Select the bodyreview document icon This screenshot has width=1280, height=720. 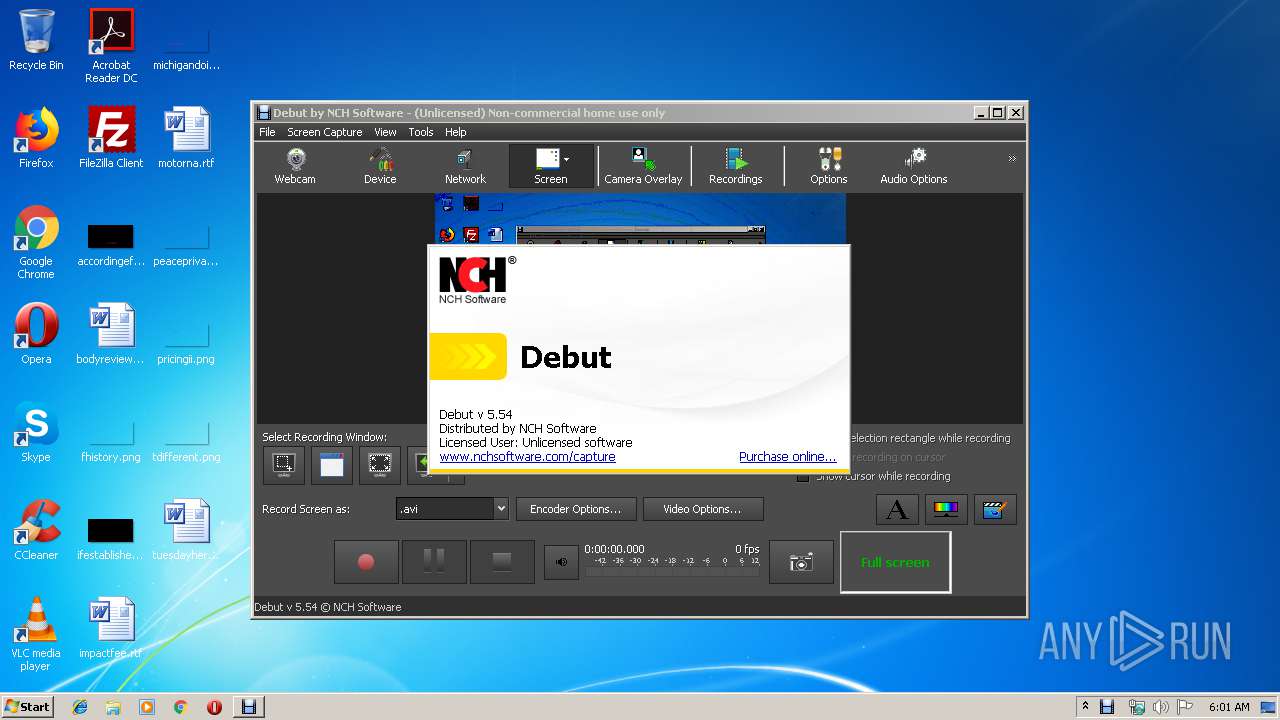(x=111, y=334)
